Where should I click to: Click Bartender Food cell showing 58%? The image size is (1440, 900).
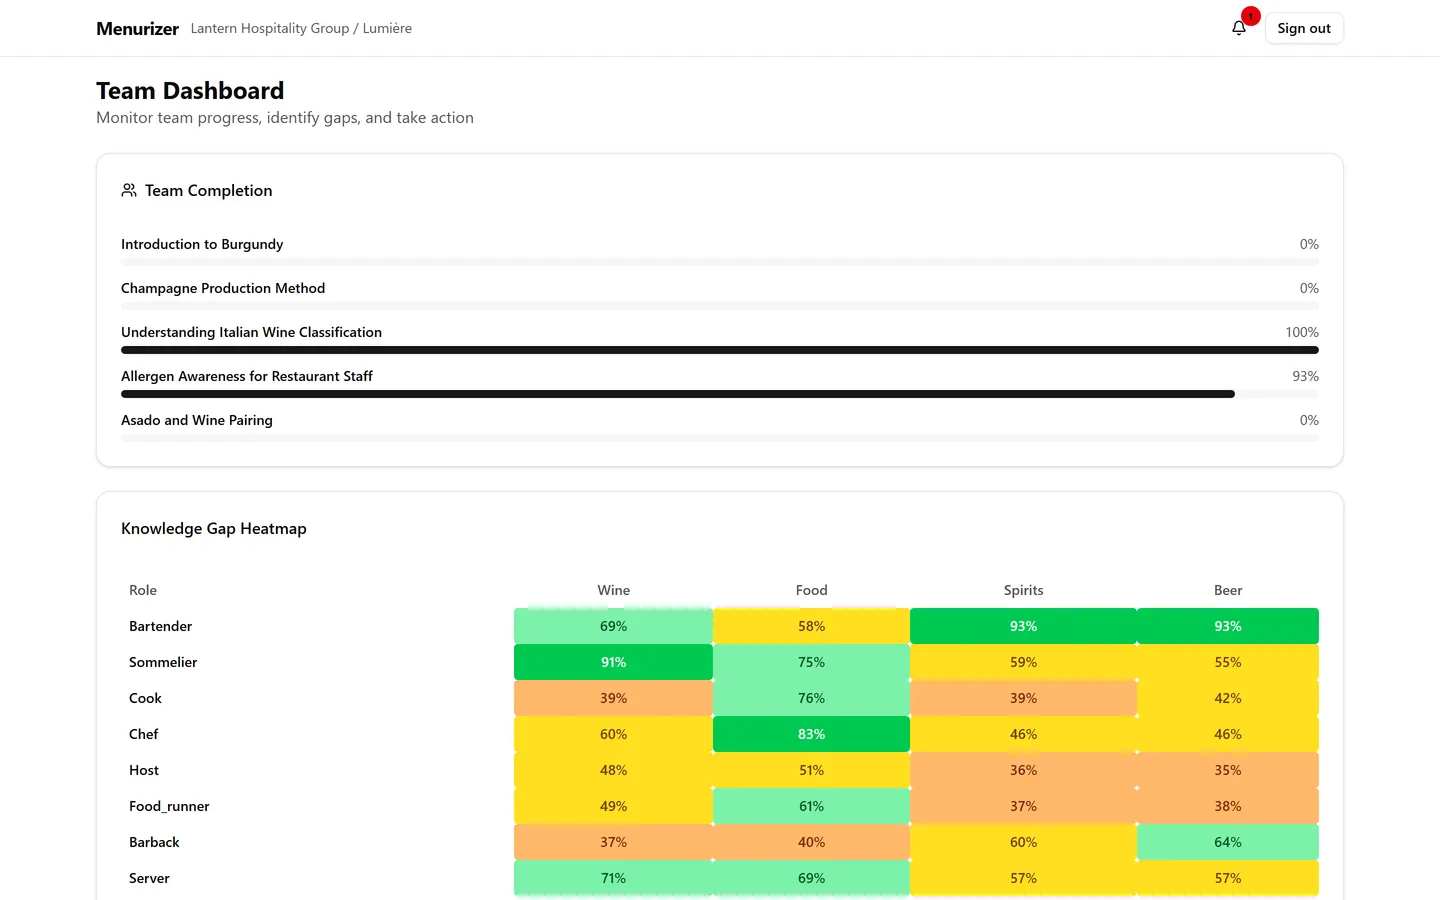(x=811, y=626)
